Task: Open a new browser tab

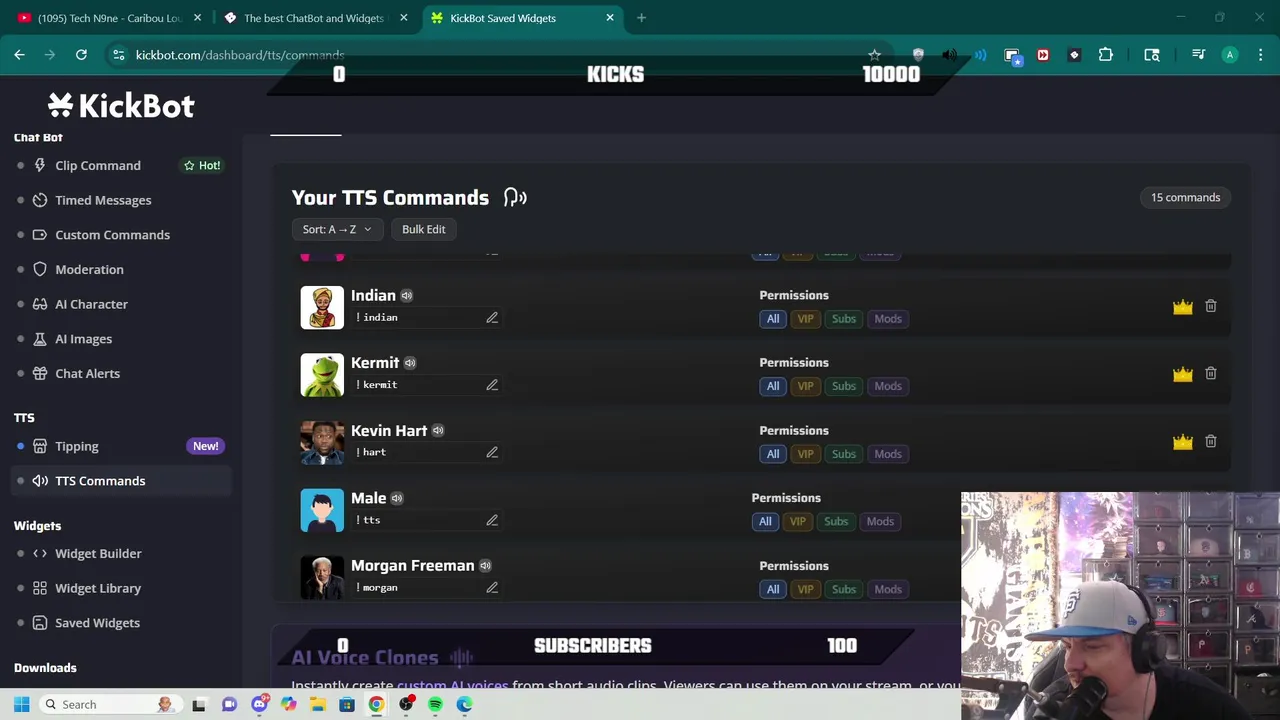Action: (641, 18)
